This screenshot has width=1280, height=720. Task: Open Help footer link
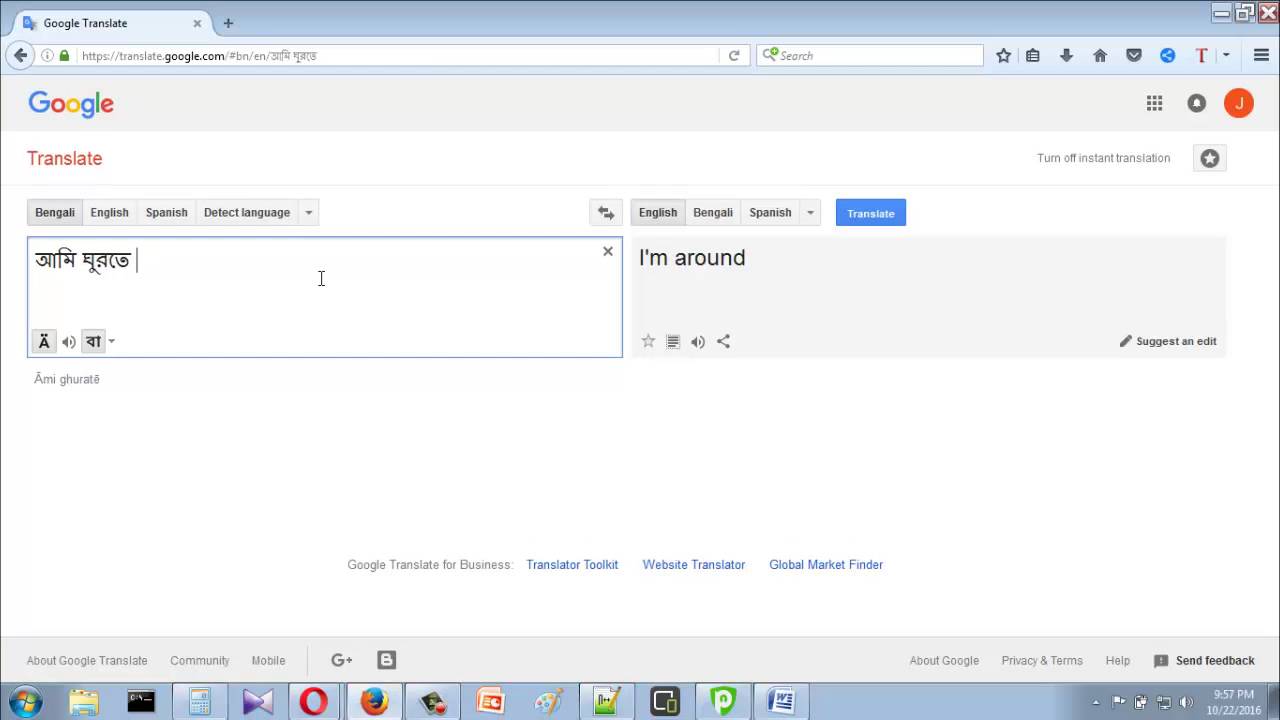[1118, 661]
